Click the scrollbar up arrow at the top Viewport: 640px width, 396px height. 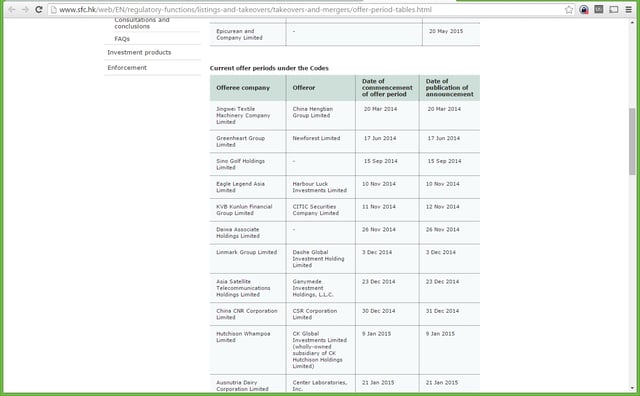(x=632, y=22)
